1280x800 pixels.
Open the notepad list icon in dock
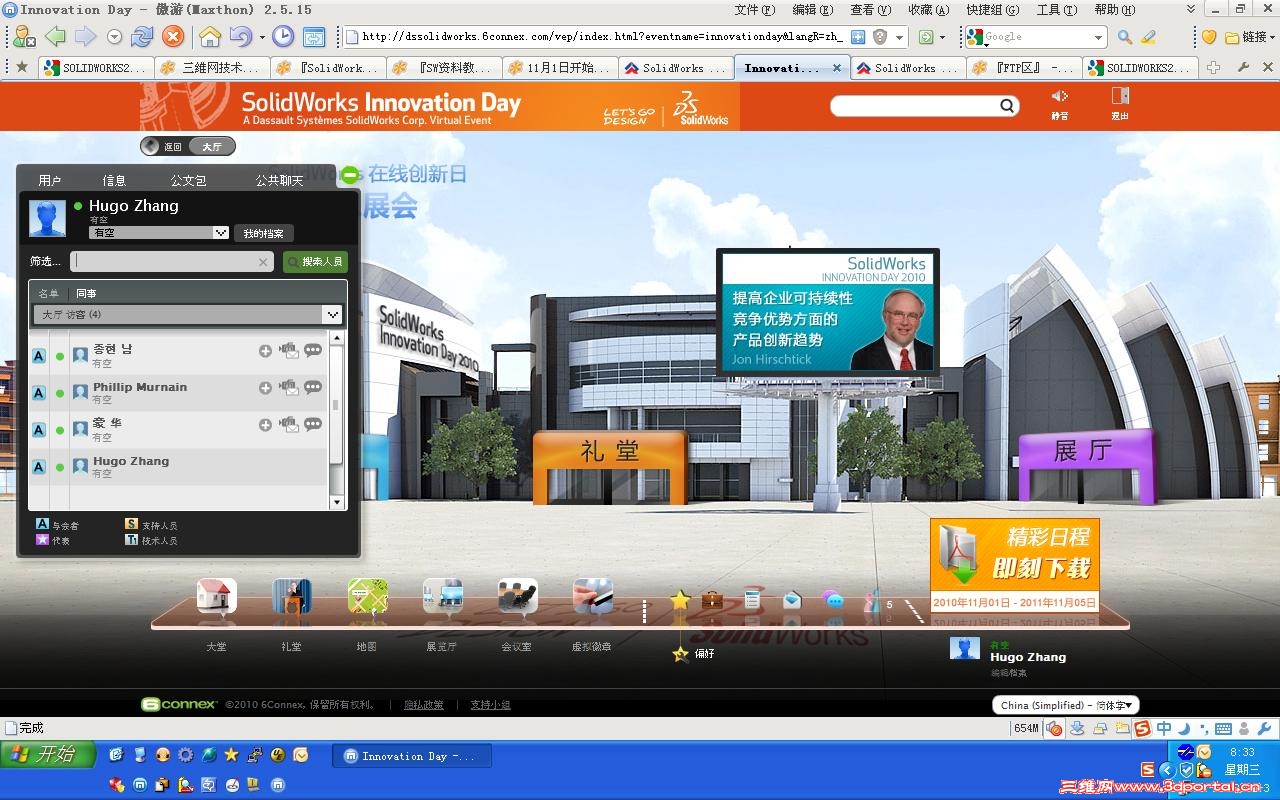click(x=752, y=600)
